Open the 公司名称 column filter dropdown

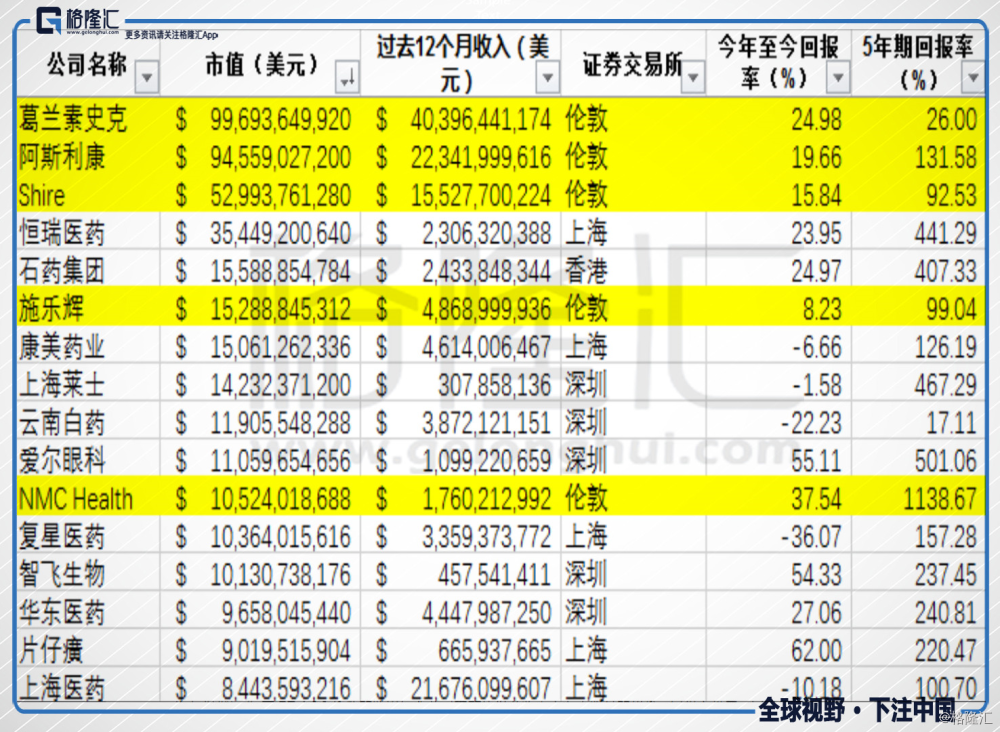pyautogui.click(x=147, y=77)
